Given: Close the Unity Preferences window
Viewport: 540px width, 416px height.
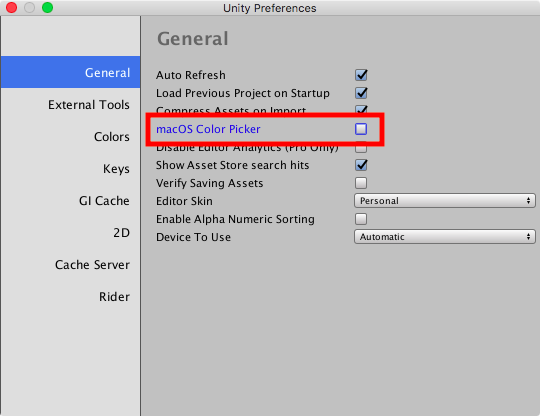Looking at the screenshot, I should pyautogui.click(x=11, y=8).
